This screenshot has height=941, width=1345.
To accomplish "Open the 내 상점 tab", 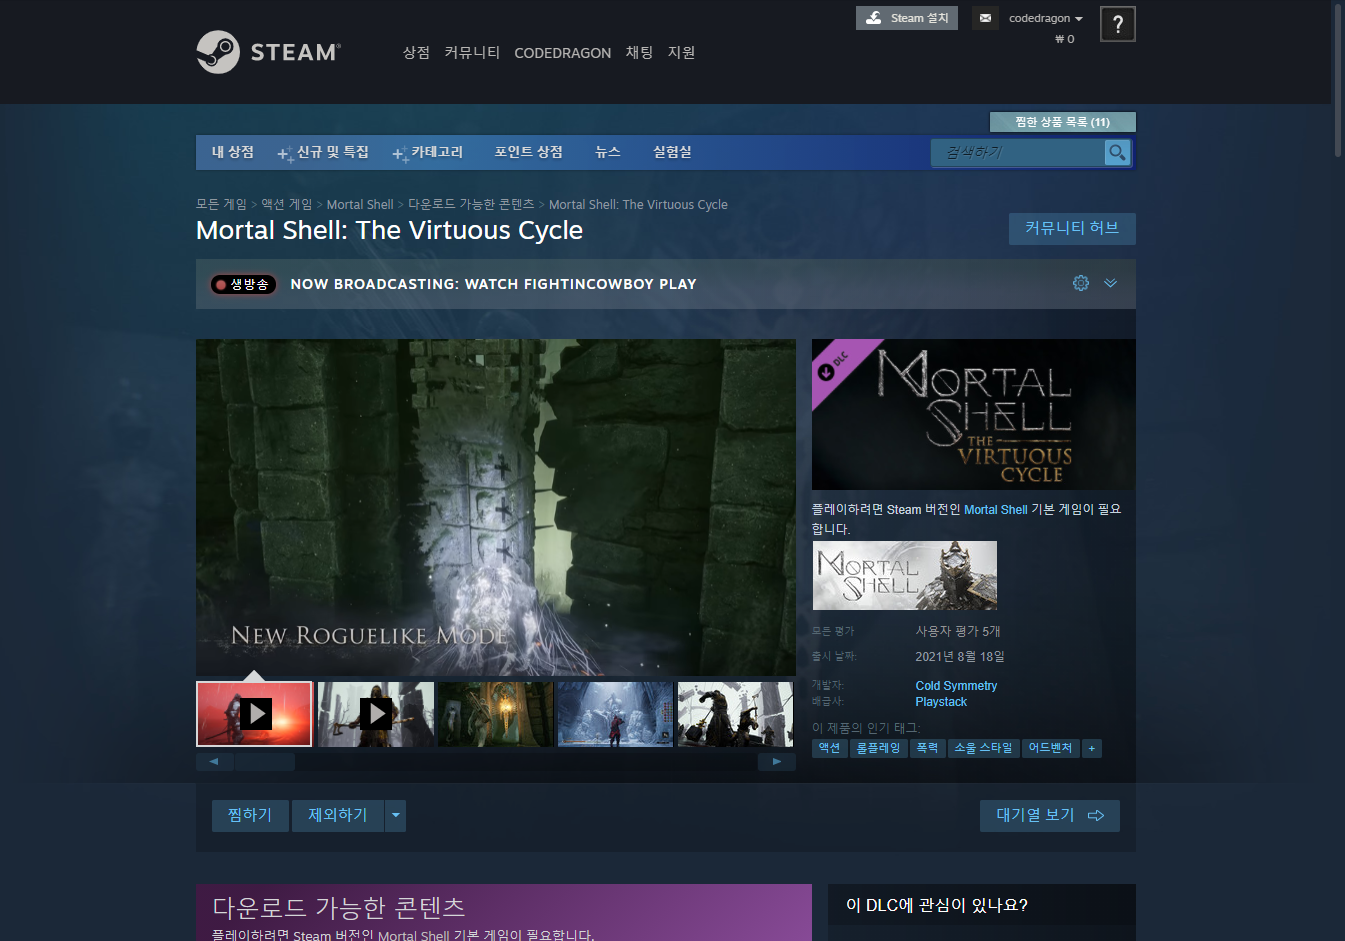I will pos(233,152).
